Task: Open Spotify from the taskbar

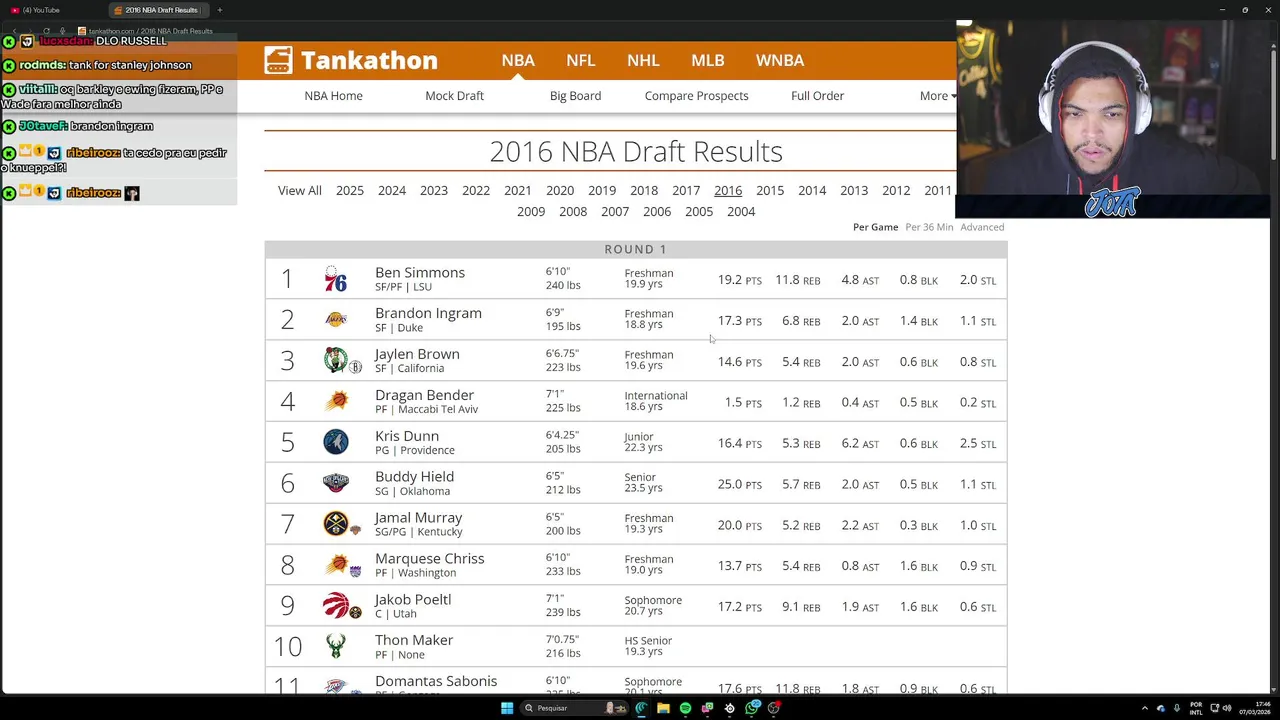Action: pyautogui.click(x=685, y=708)
